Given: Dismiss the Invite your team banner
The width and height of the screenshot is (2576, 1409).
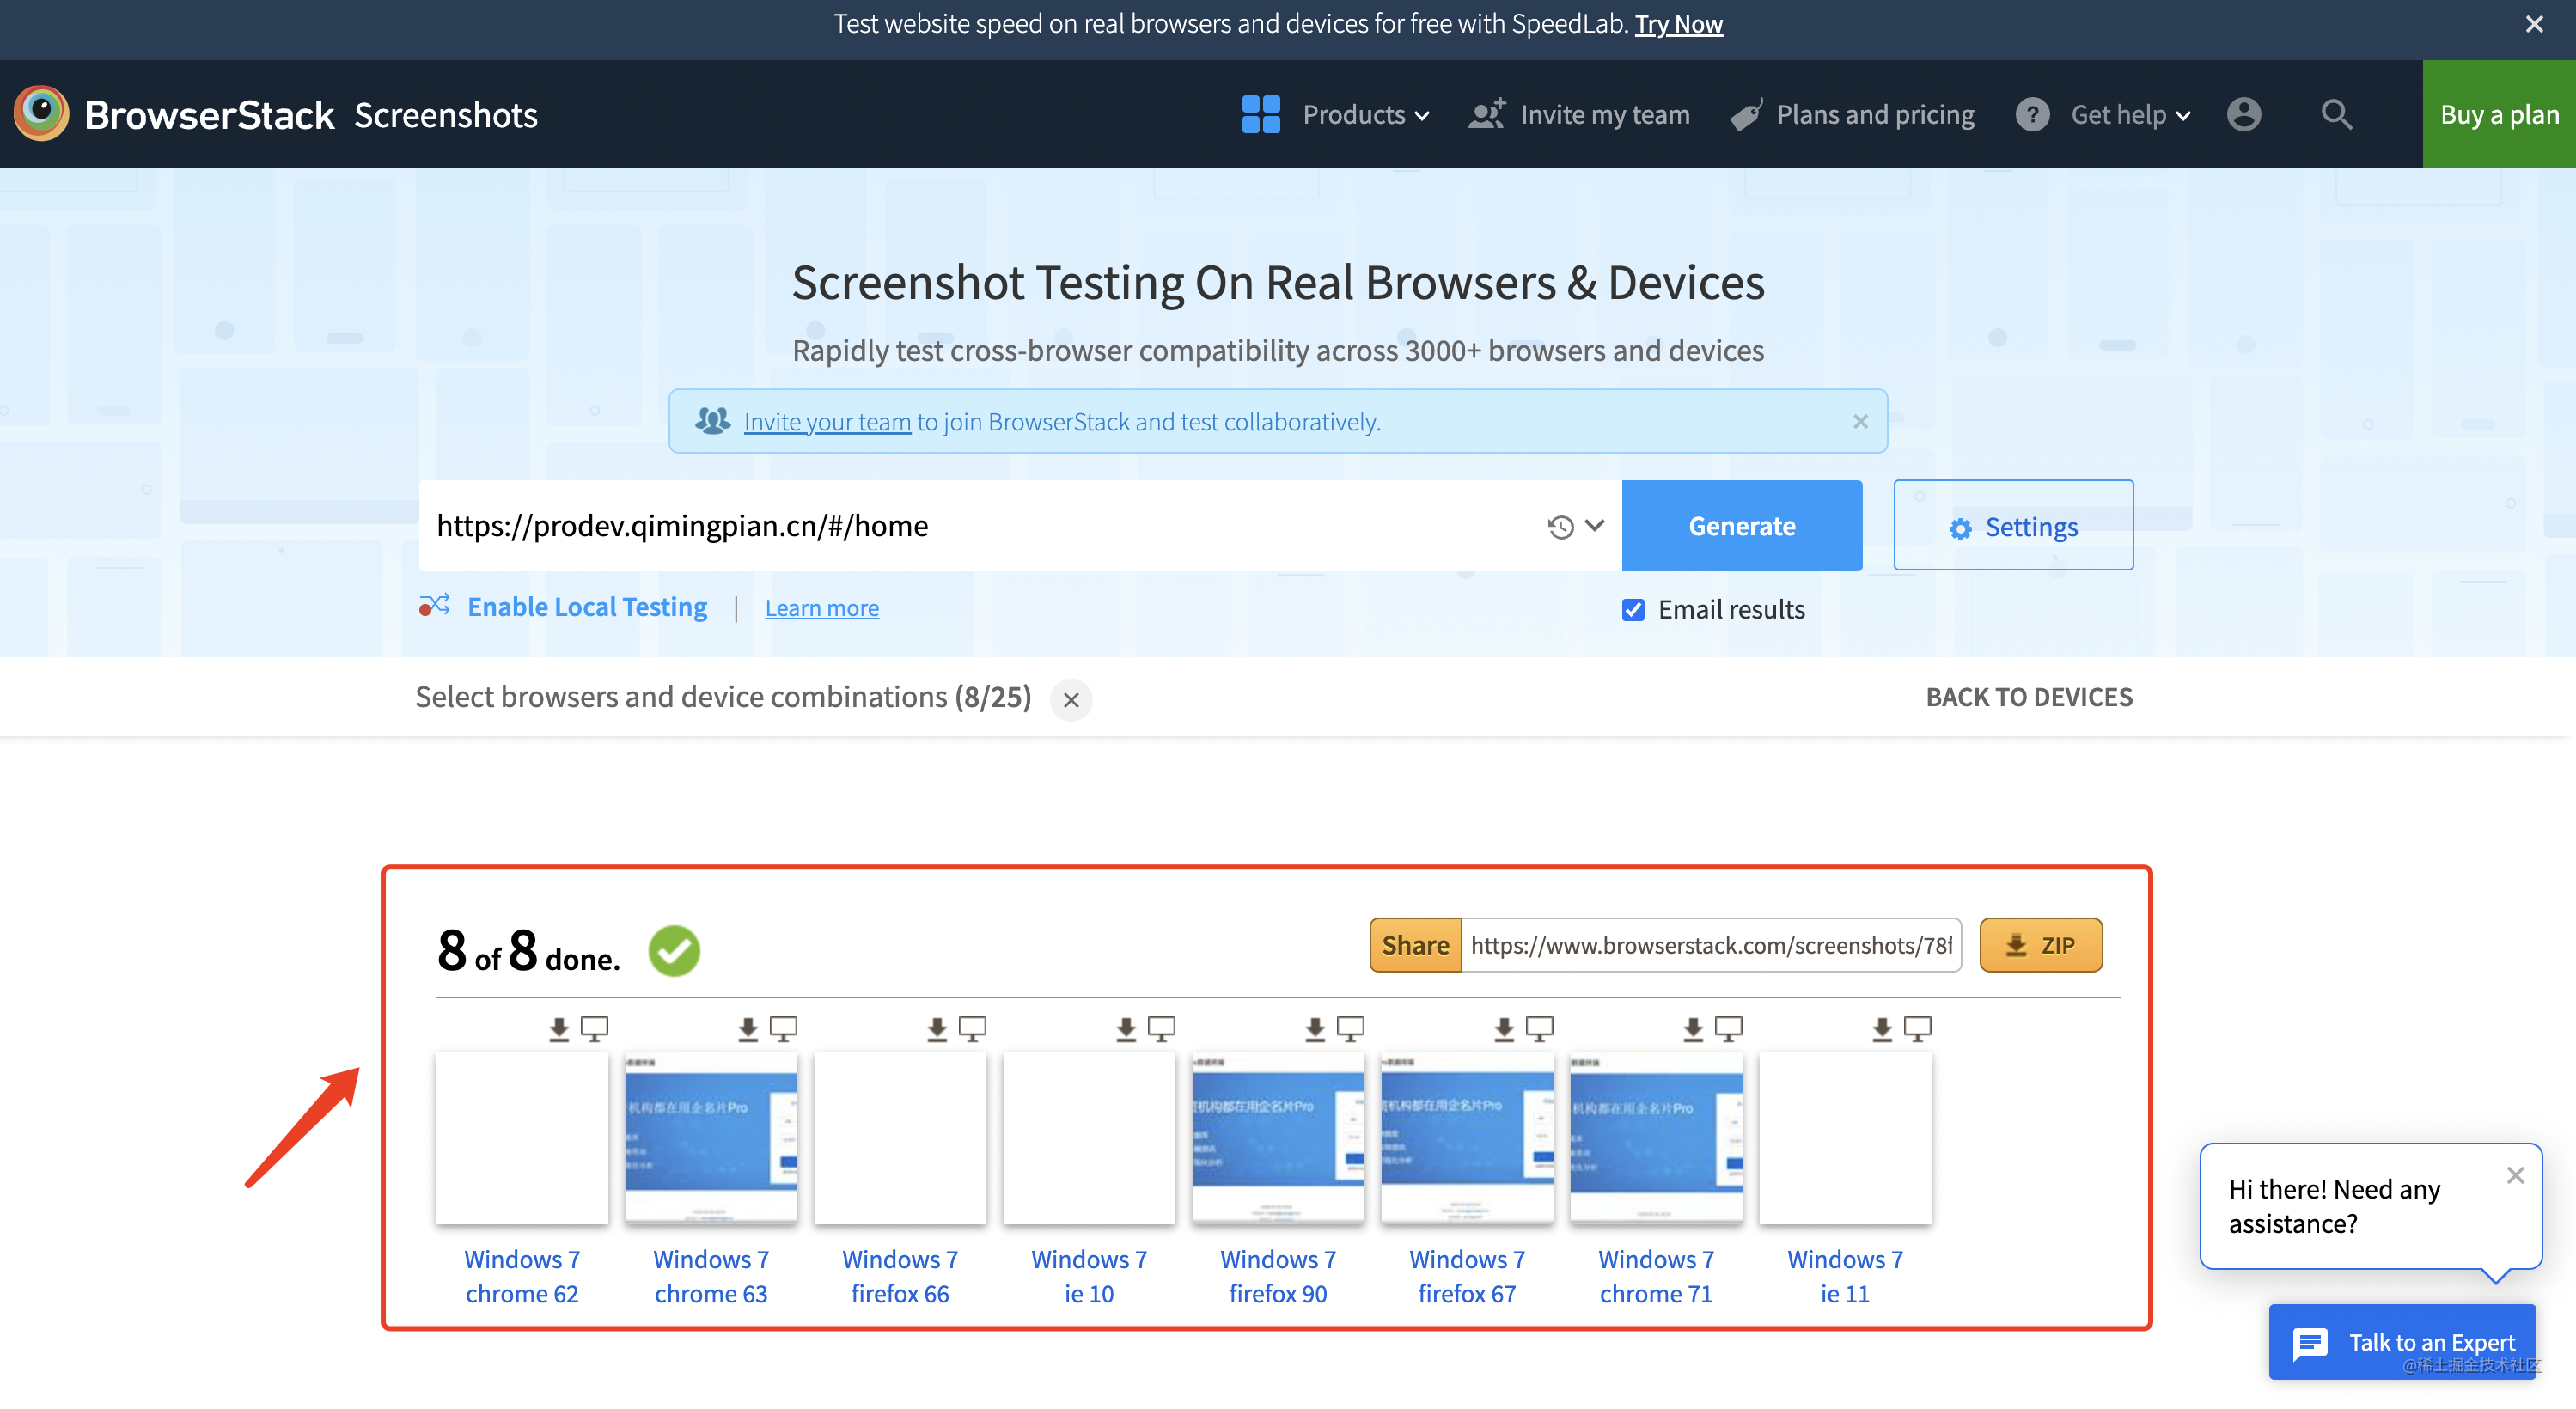Looking at the screenshot, I should pos(1860,421).
